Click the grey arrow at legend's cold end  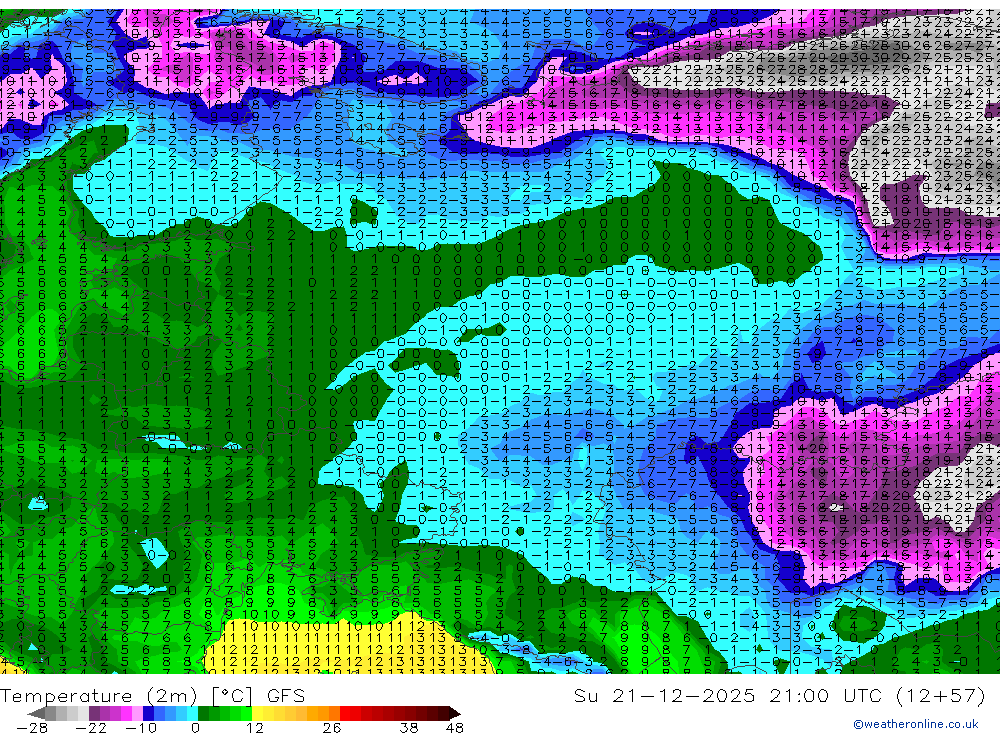point(36,713)
